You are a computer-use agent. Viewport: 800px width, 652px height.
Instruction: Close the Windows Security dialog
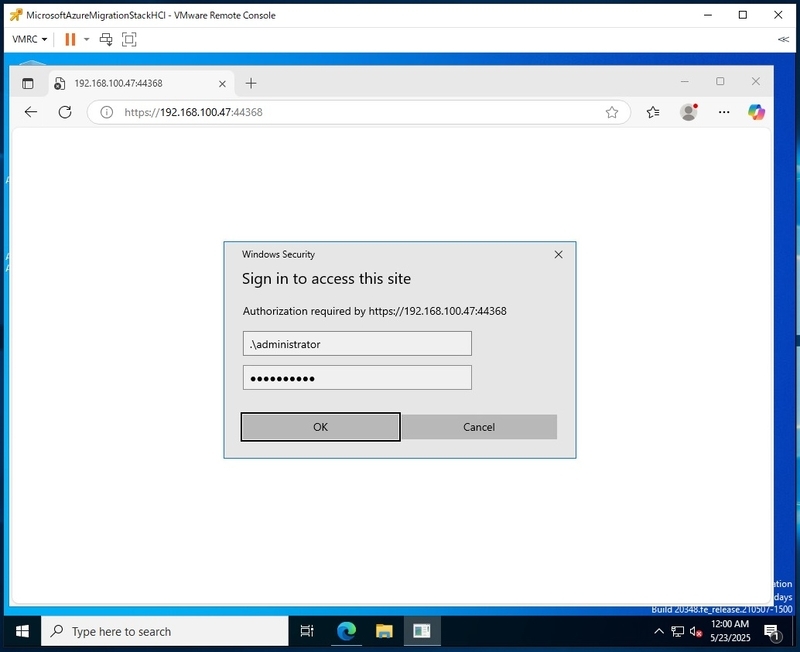click(x=559, y=255)
